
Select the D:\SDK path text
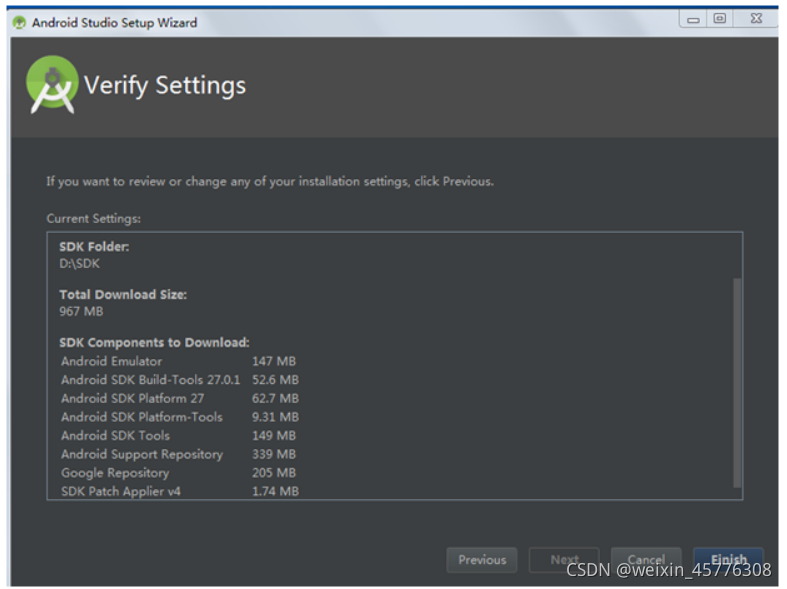click(x=79, y=263)
